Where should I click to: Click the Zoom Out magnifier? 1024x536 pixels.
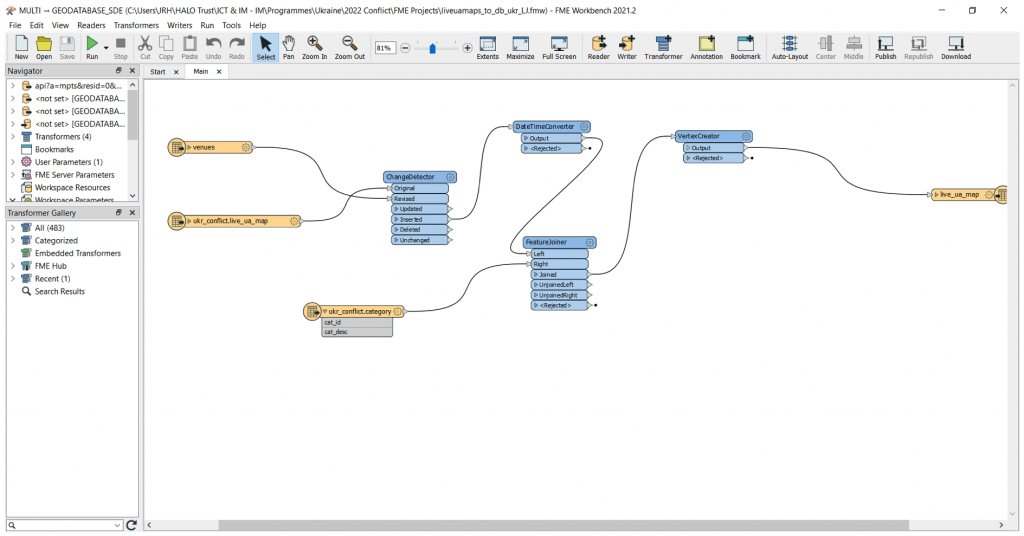click(x=349, y=47)
